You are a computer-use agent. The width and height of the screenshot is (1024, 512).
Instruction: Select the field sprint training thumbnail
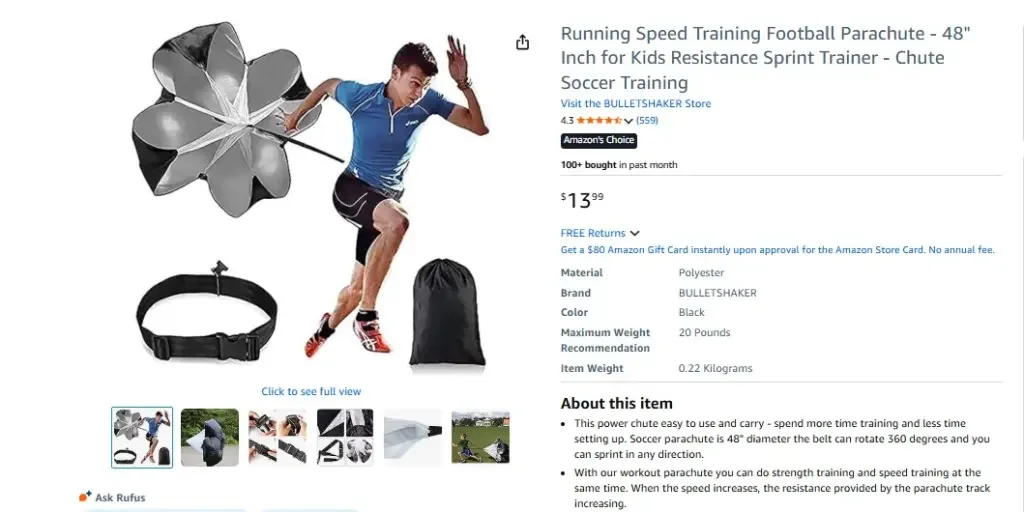pyautogui.click(x=481, y=437)
